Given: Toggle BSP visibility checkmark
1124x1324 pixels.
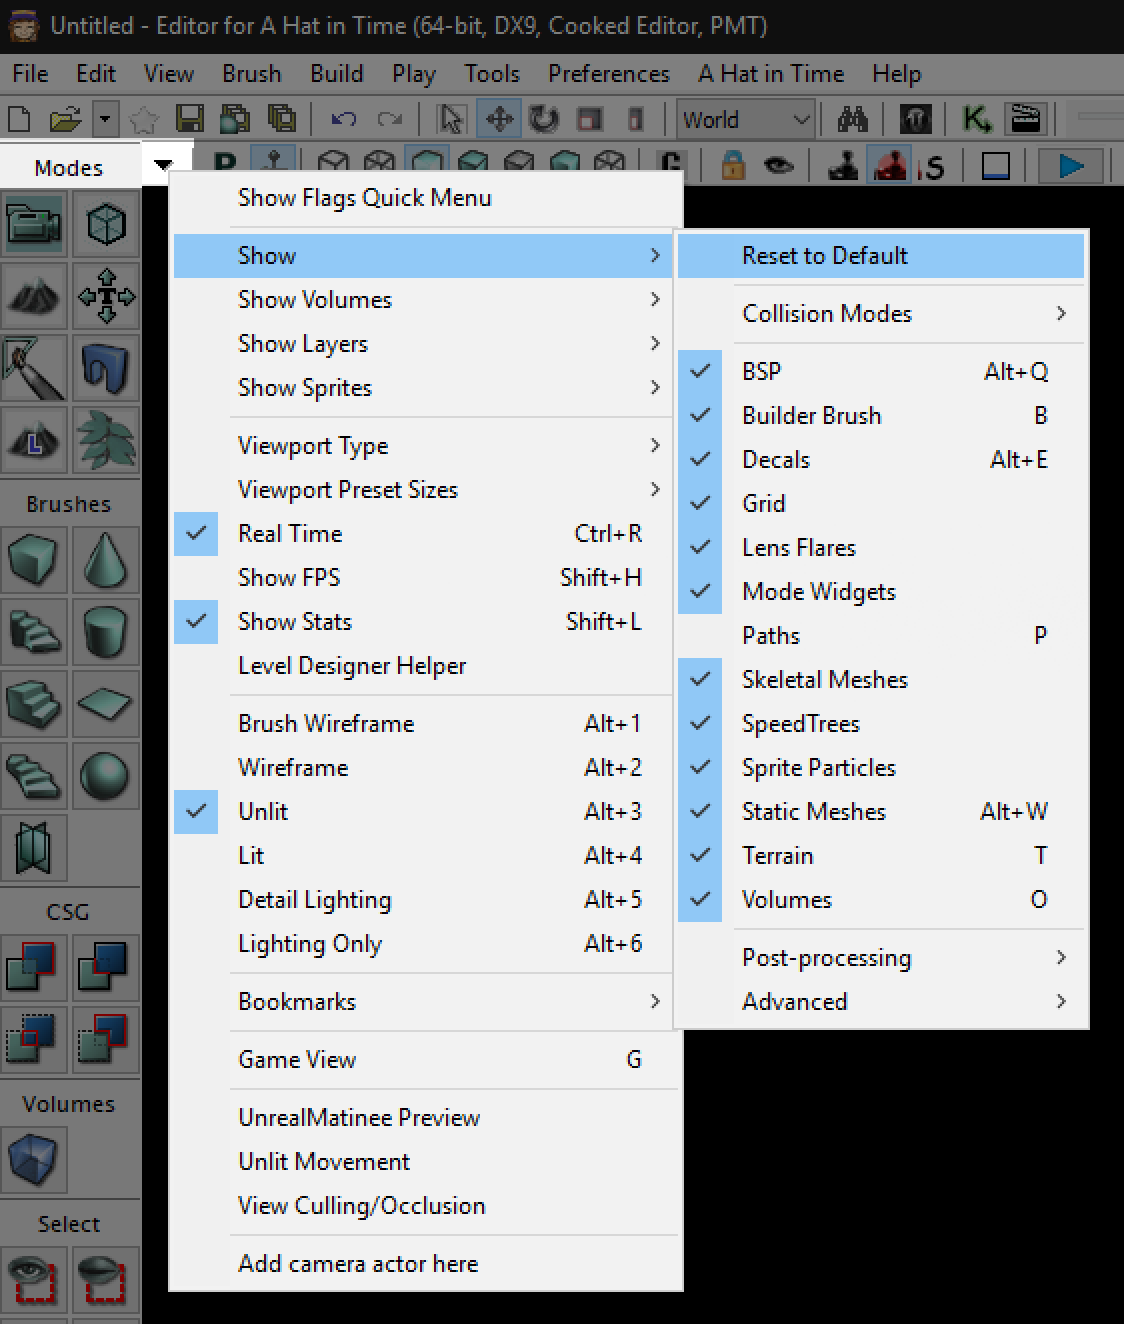Looking at the screenshot, I should [x=882, y=371].
